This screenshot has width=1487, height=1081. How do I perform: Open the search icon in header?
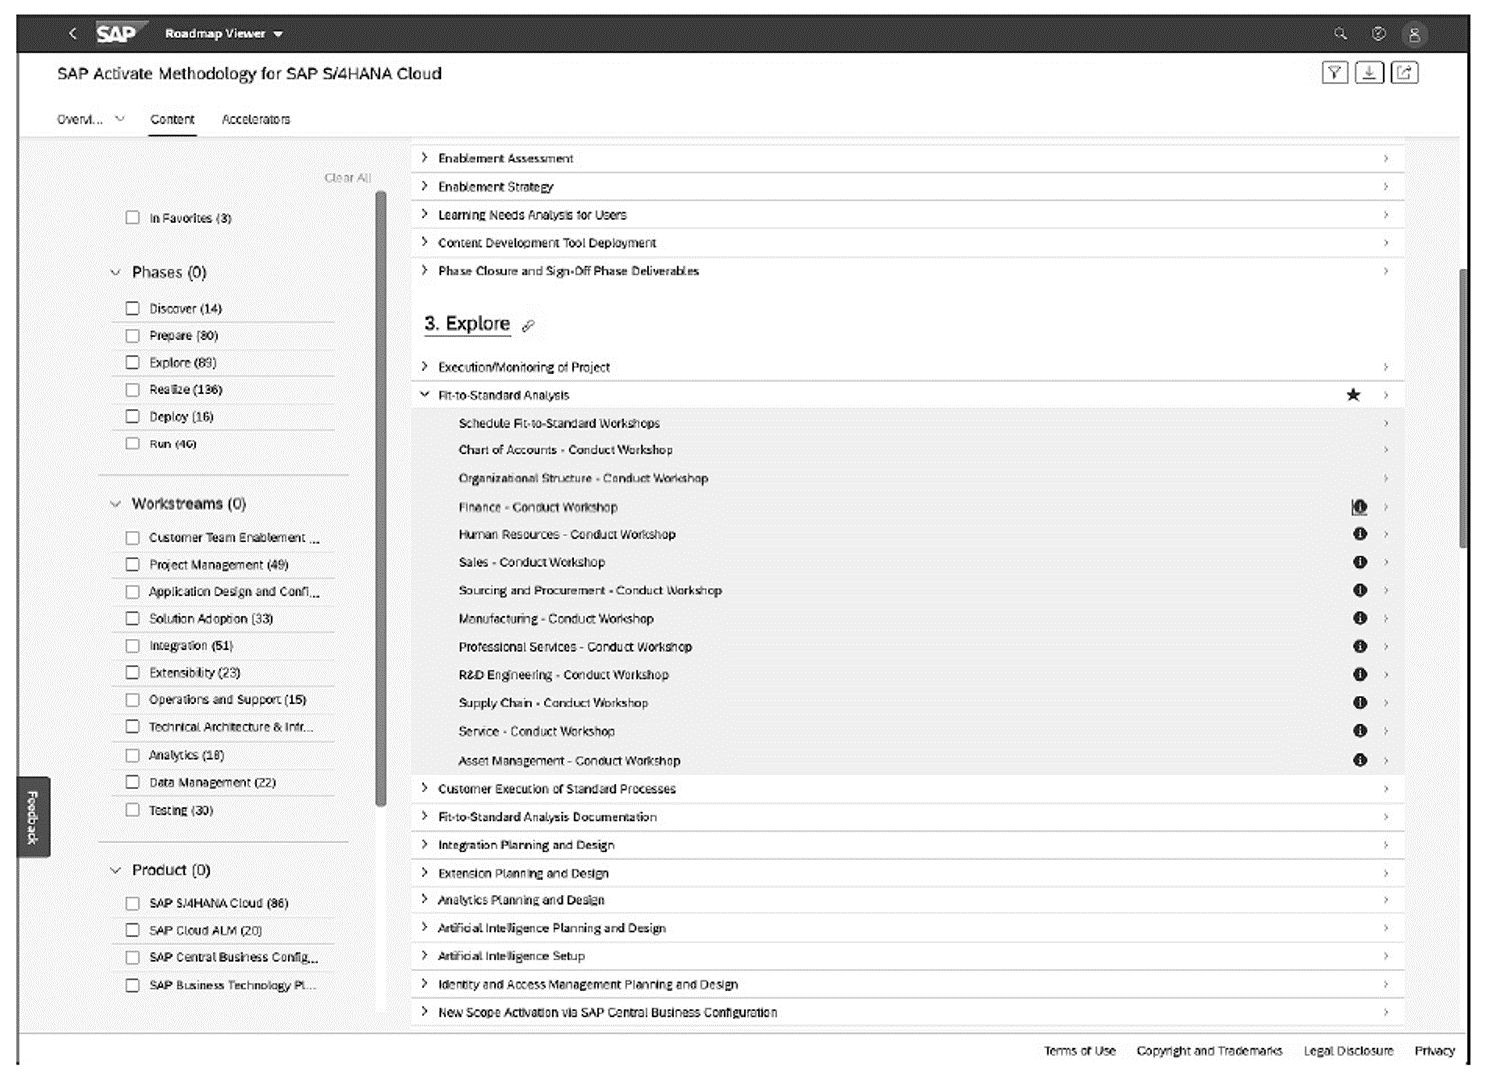click(1340, 34)
